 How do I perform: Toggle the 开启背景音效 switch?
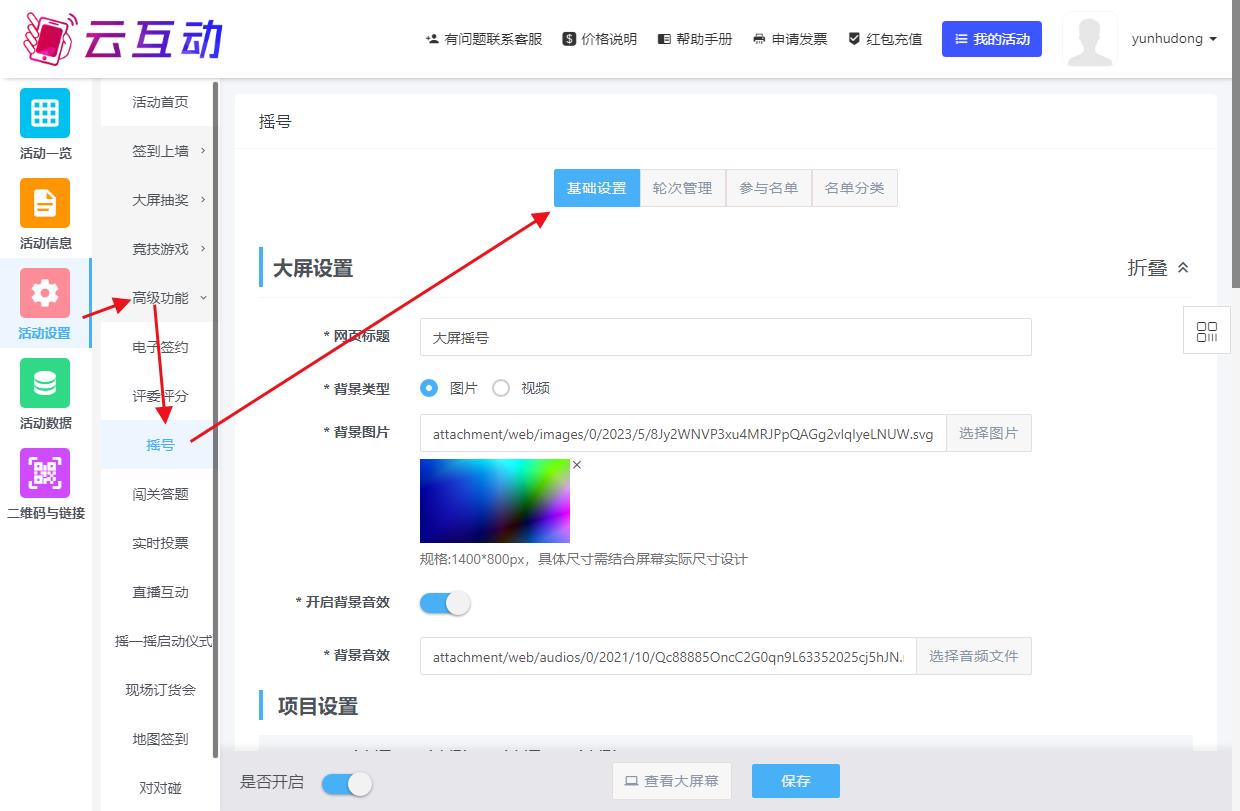click(x=445, y=603)
